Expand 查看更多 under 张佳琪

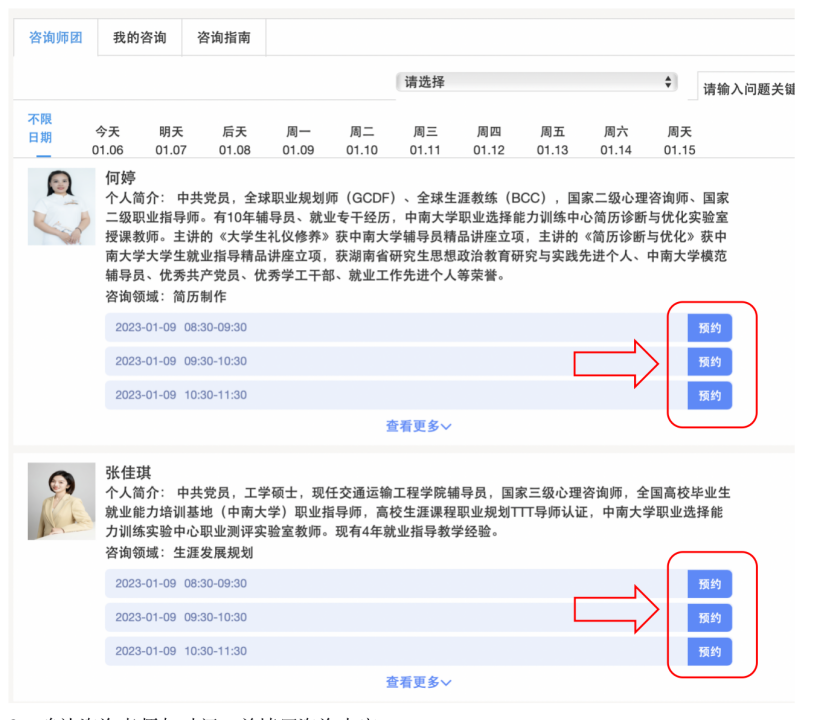(418, 682)
